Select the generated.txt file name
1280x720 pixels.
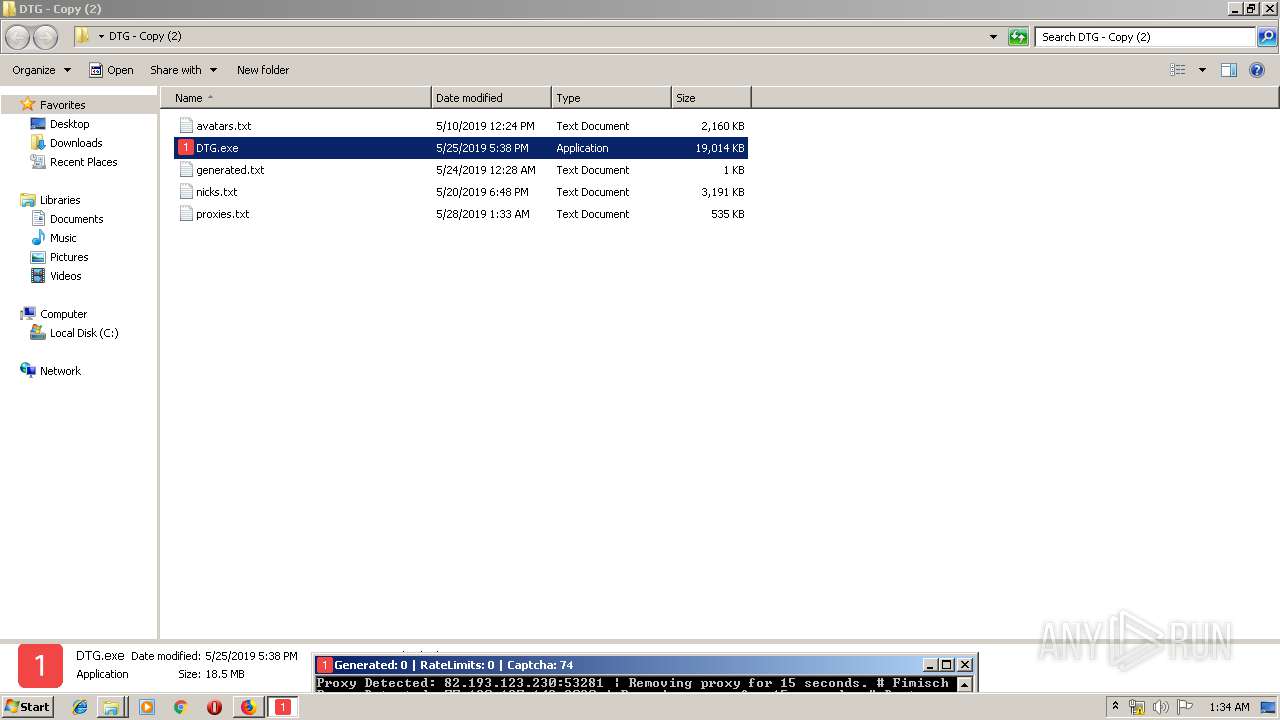click(x=230, y=170)
